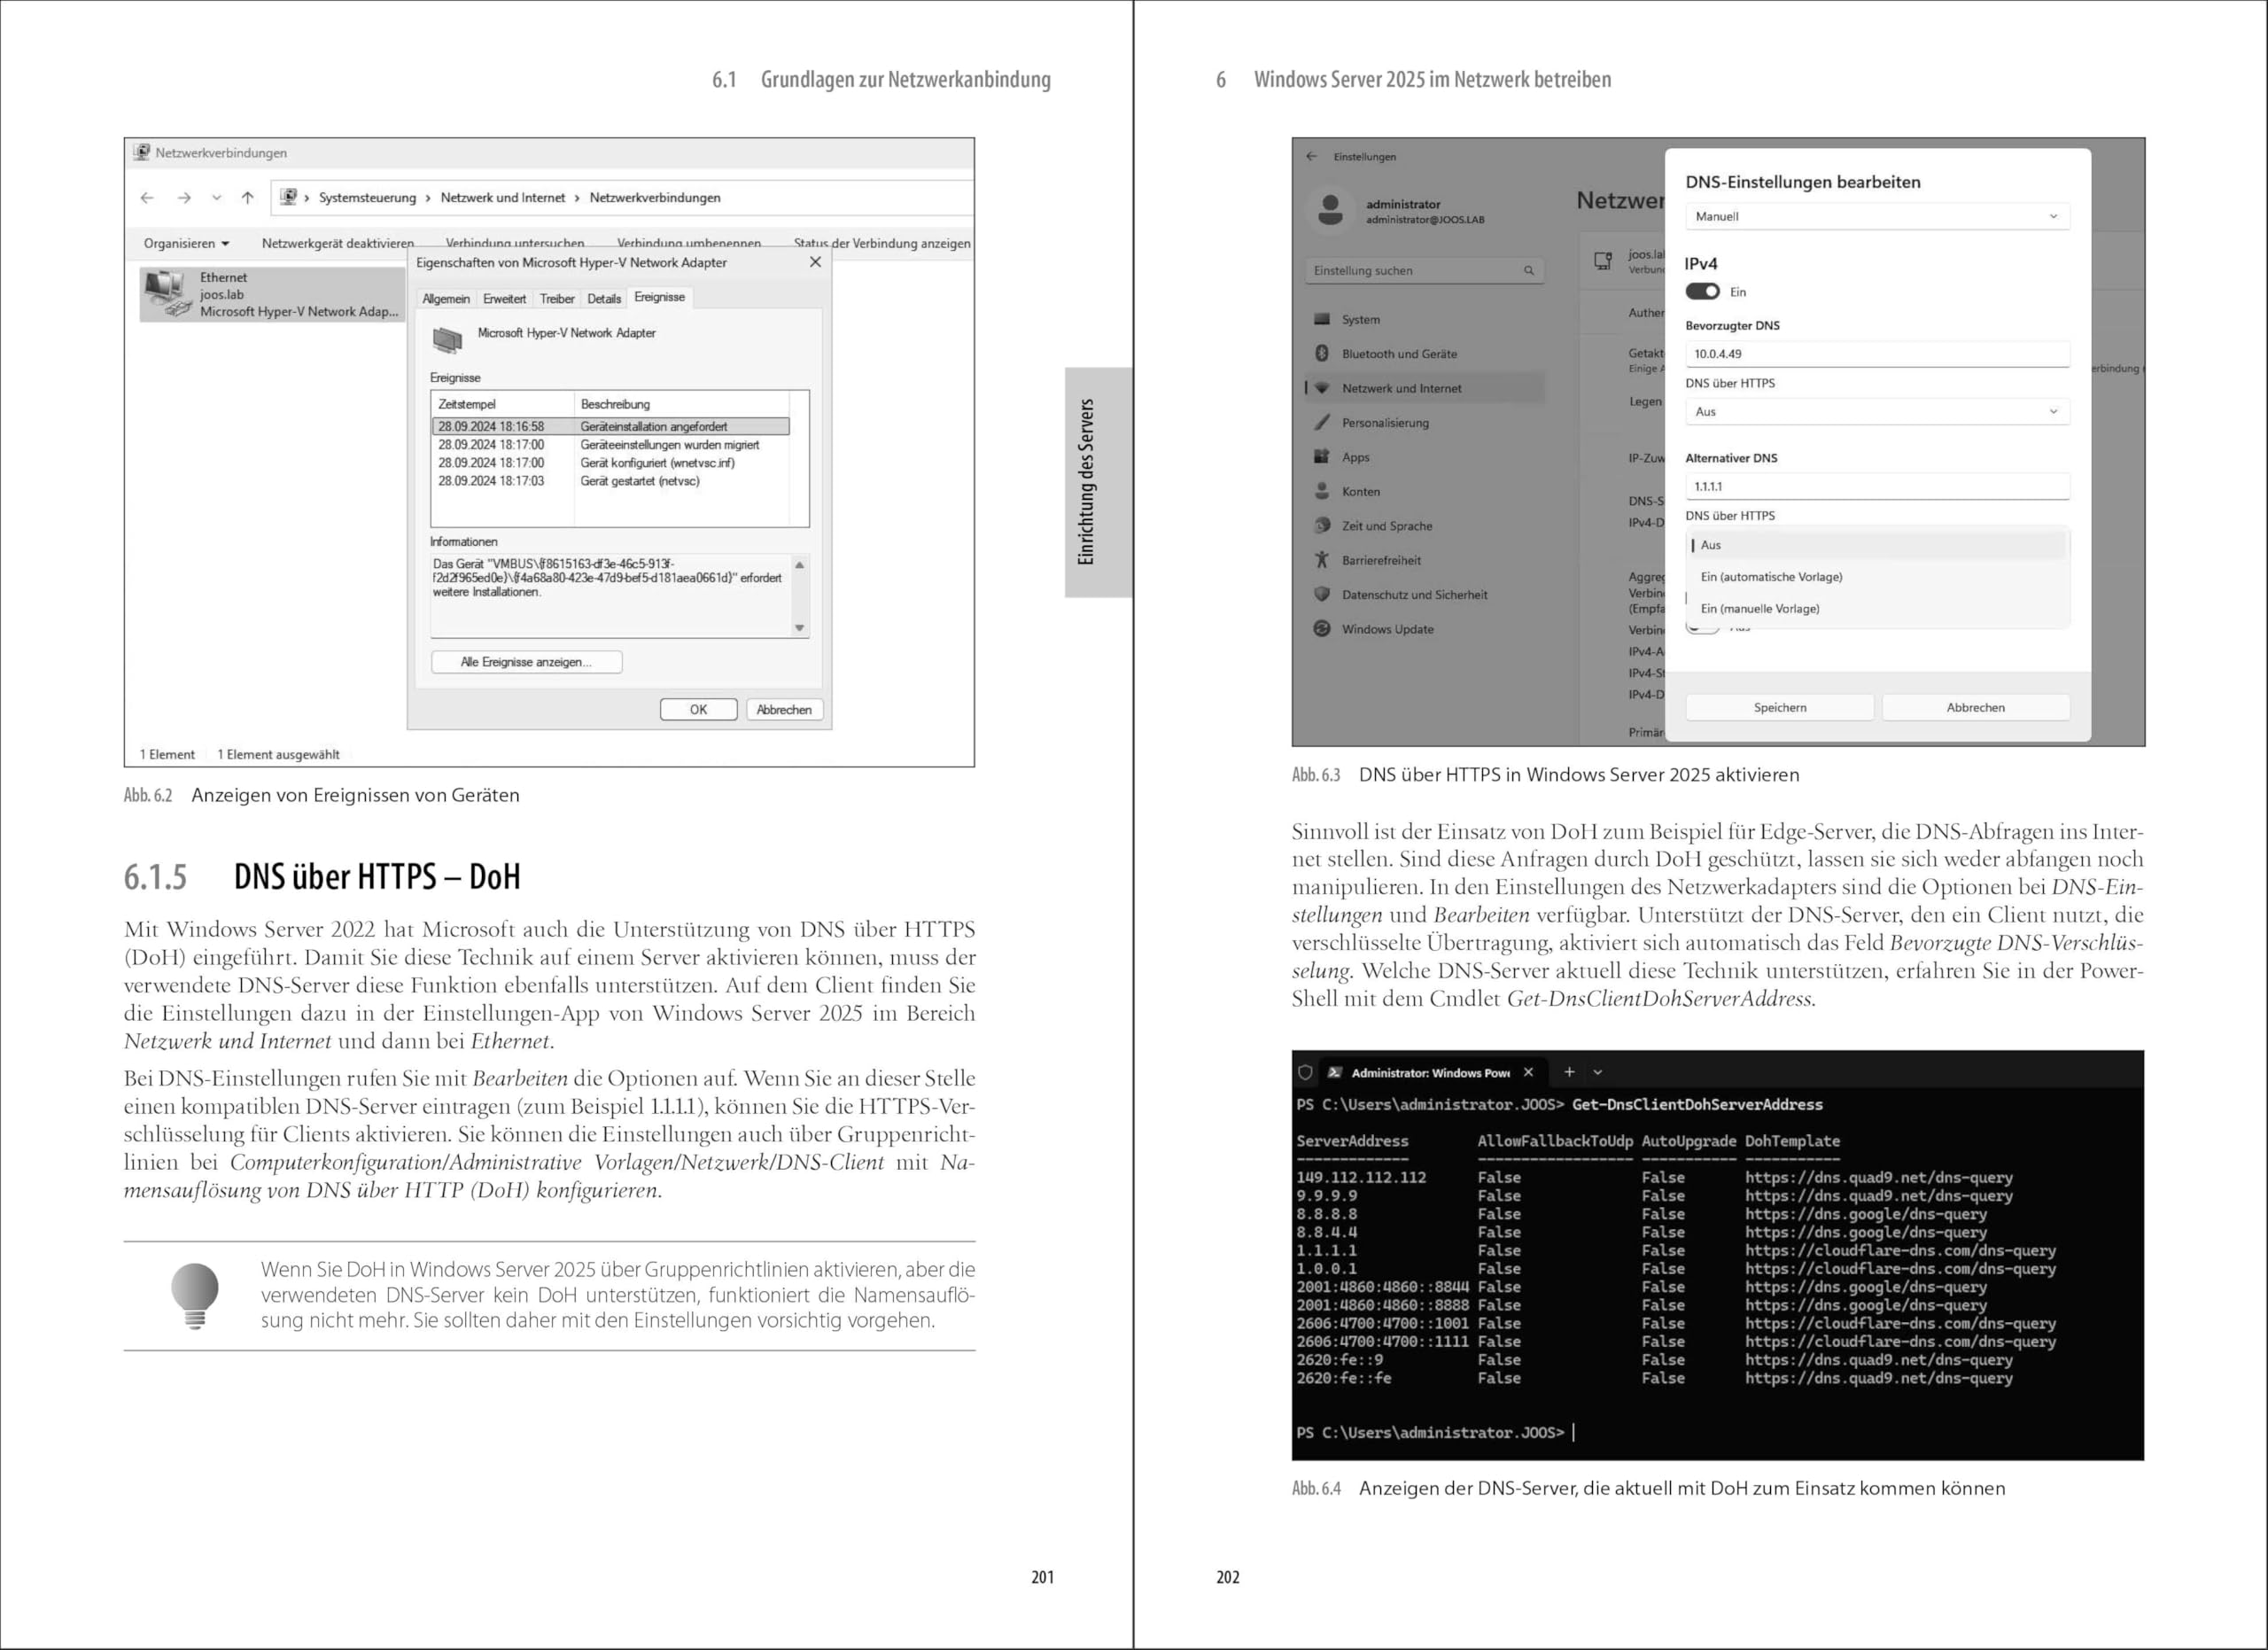
Task: Click the administrator account avatar
Action: click(1330, 210)
